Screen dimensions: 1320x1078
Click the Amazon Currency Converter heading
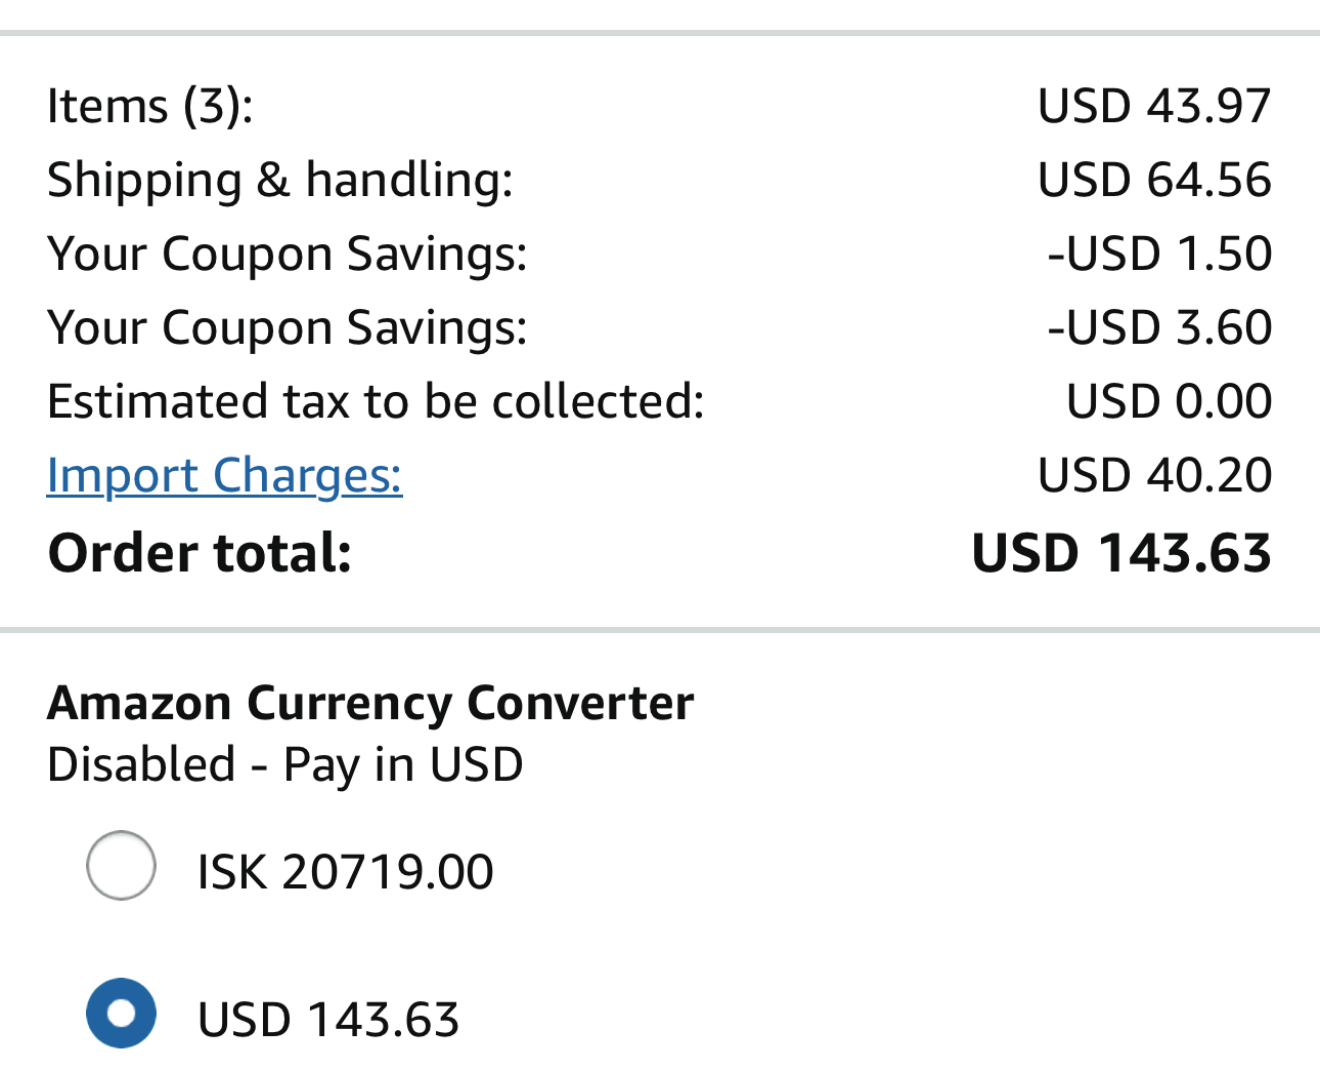click(x=370, y=703)
